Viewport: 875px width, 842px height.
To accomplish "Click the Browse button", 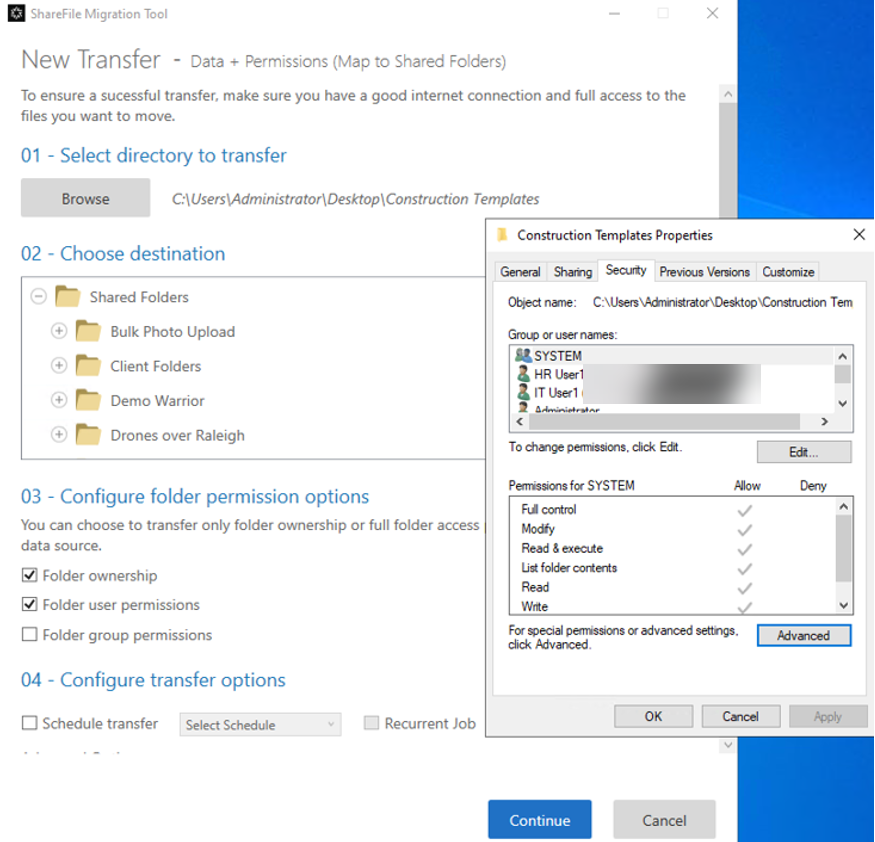I will point(85,199).
